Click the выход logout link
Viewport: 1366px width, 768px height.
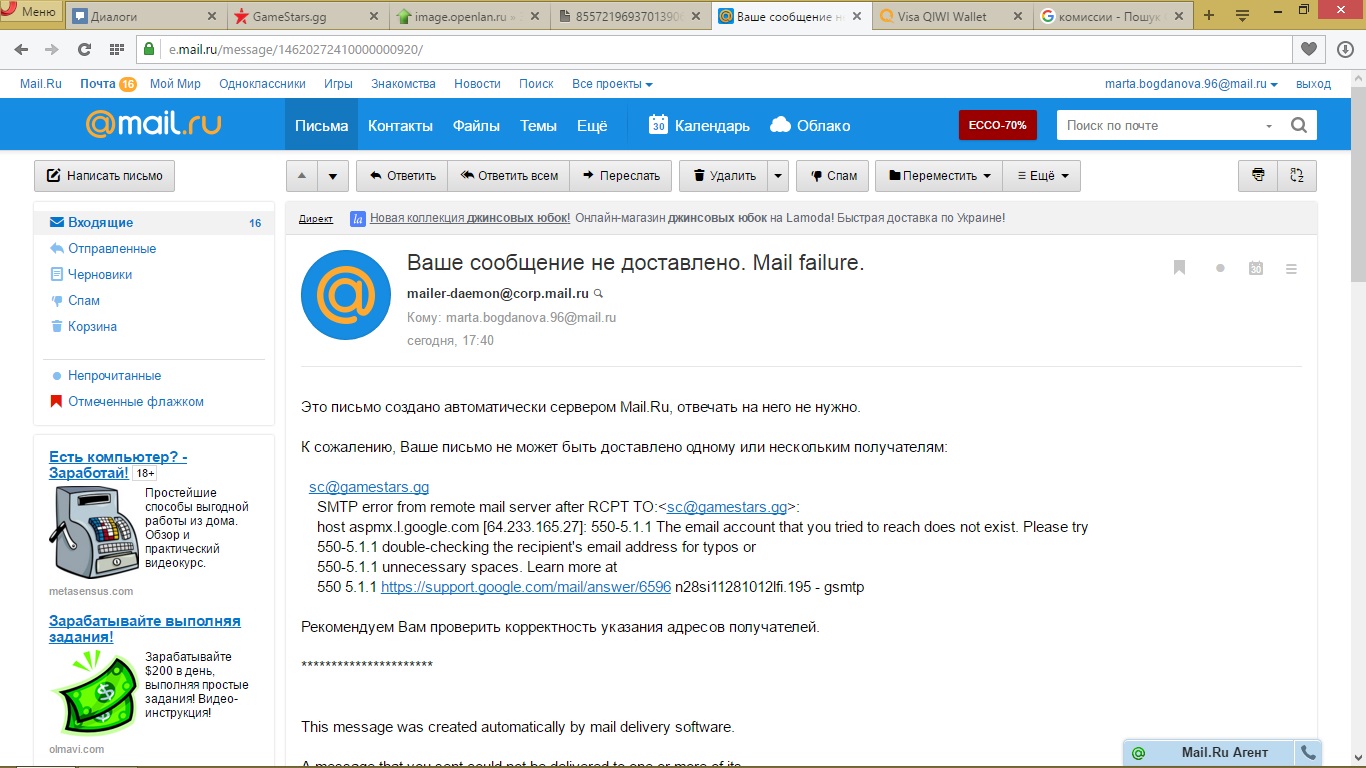tap(1313, 84)
